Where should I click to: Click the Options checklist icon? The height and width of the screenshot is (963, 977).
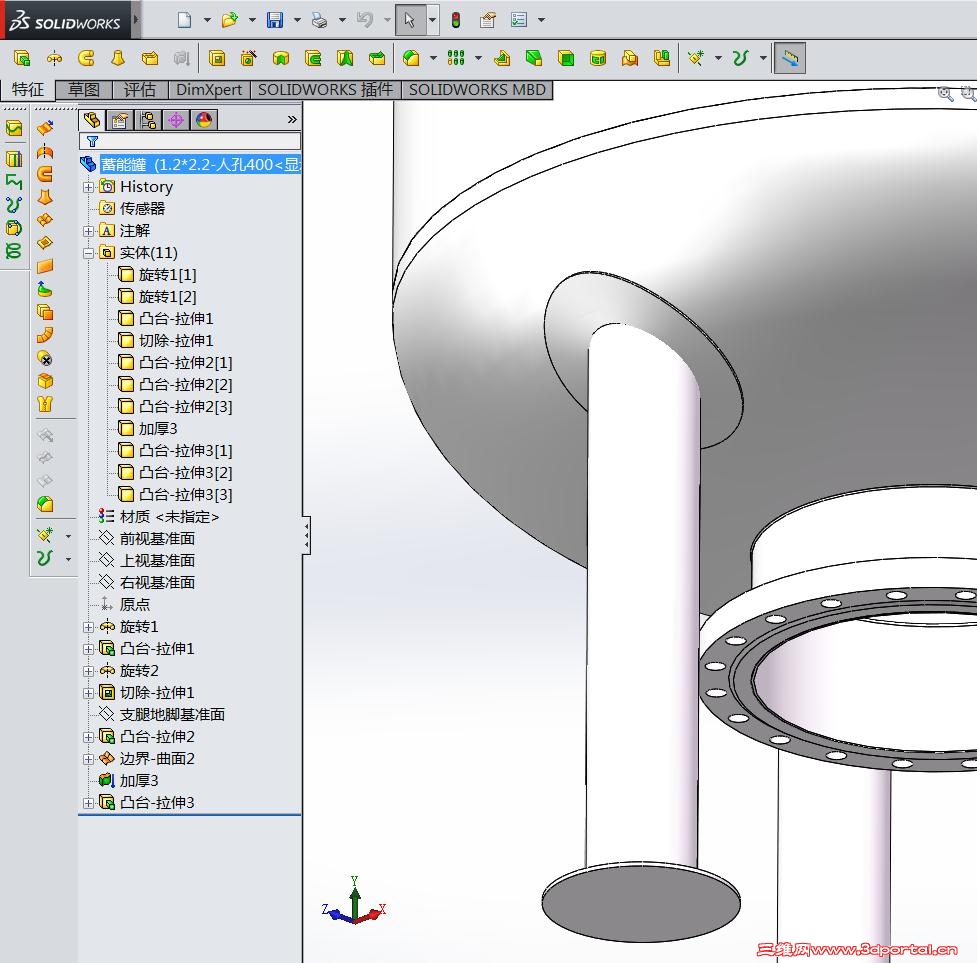[518, 20]
